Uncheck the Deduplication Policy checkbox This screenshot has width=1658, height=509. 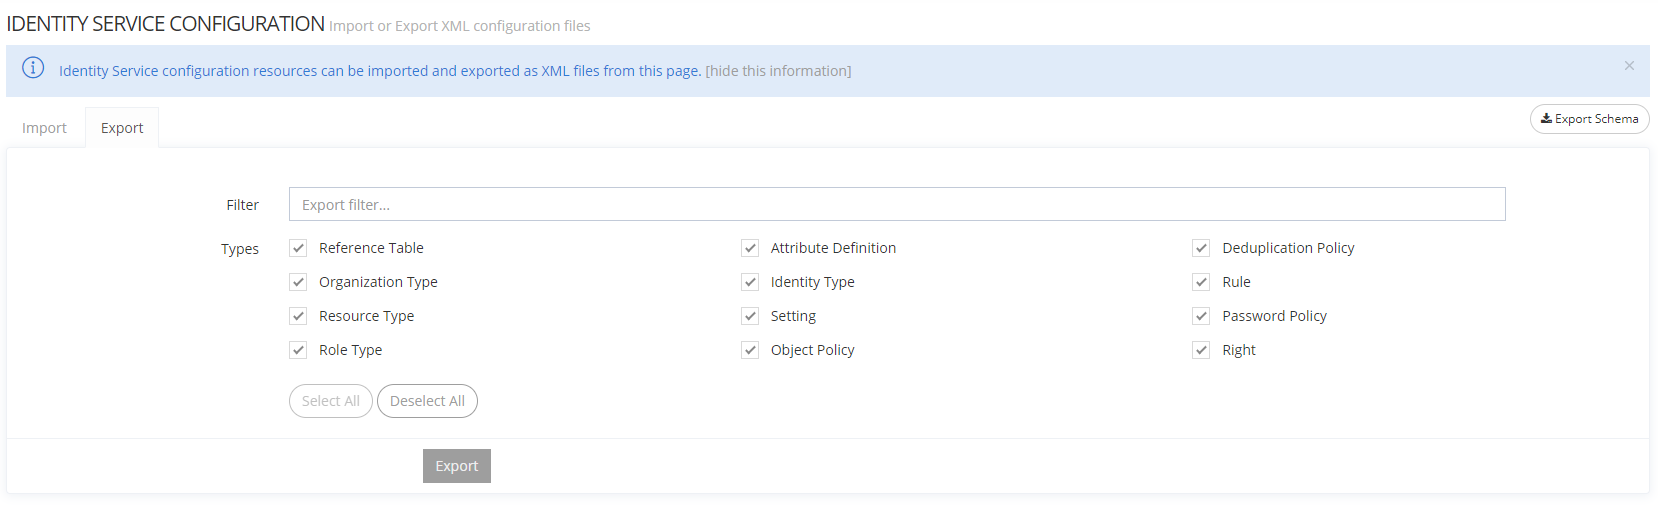1201,248
